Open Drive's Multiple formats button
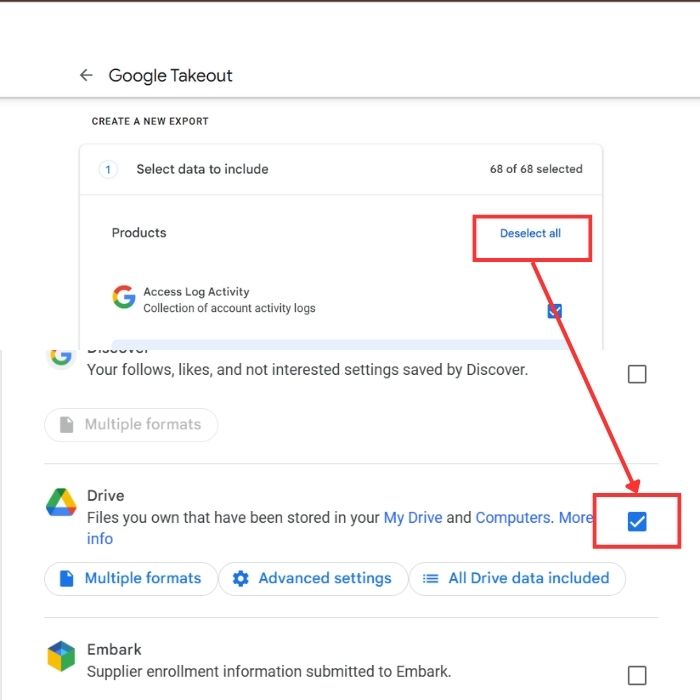 [x=131, y=579]
